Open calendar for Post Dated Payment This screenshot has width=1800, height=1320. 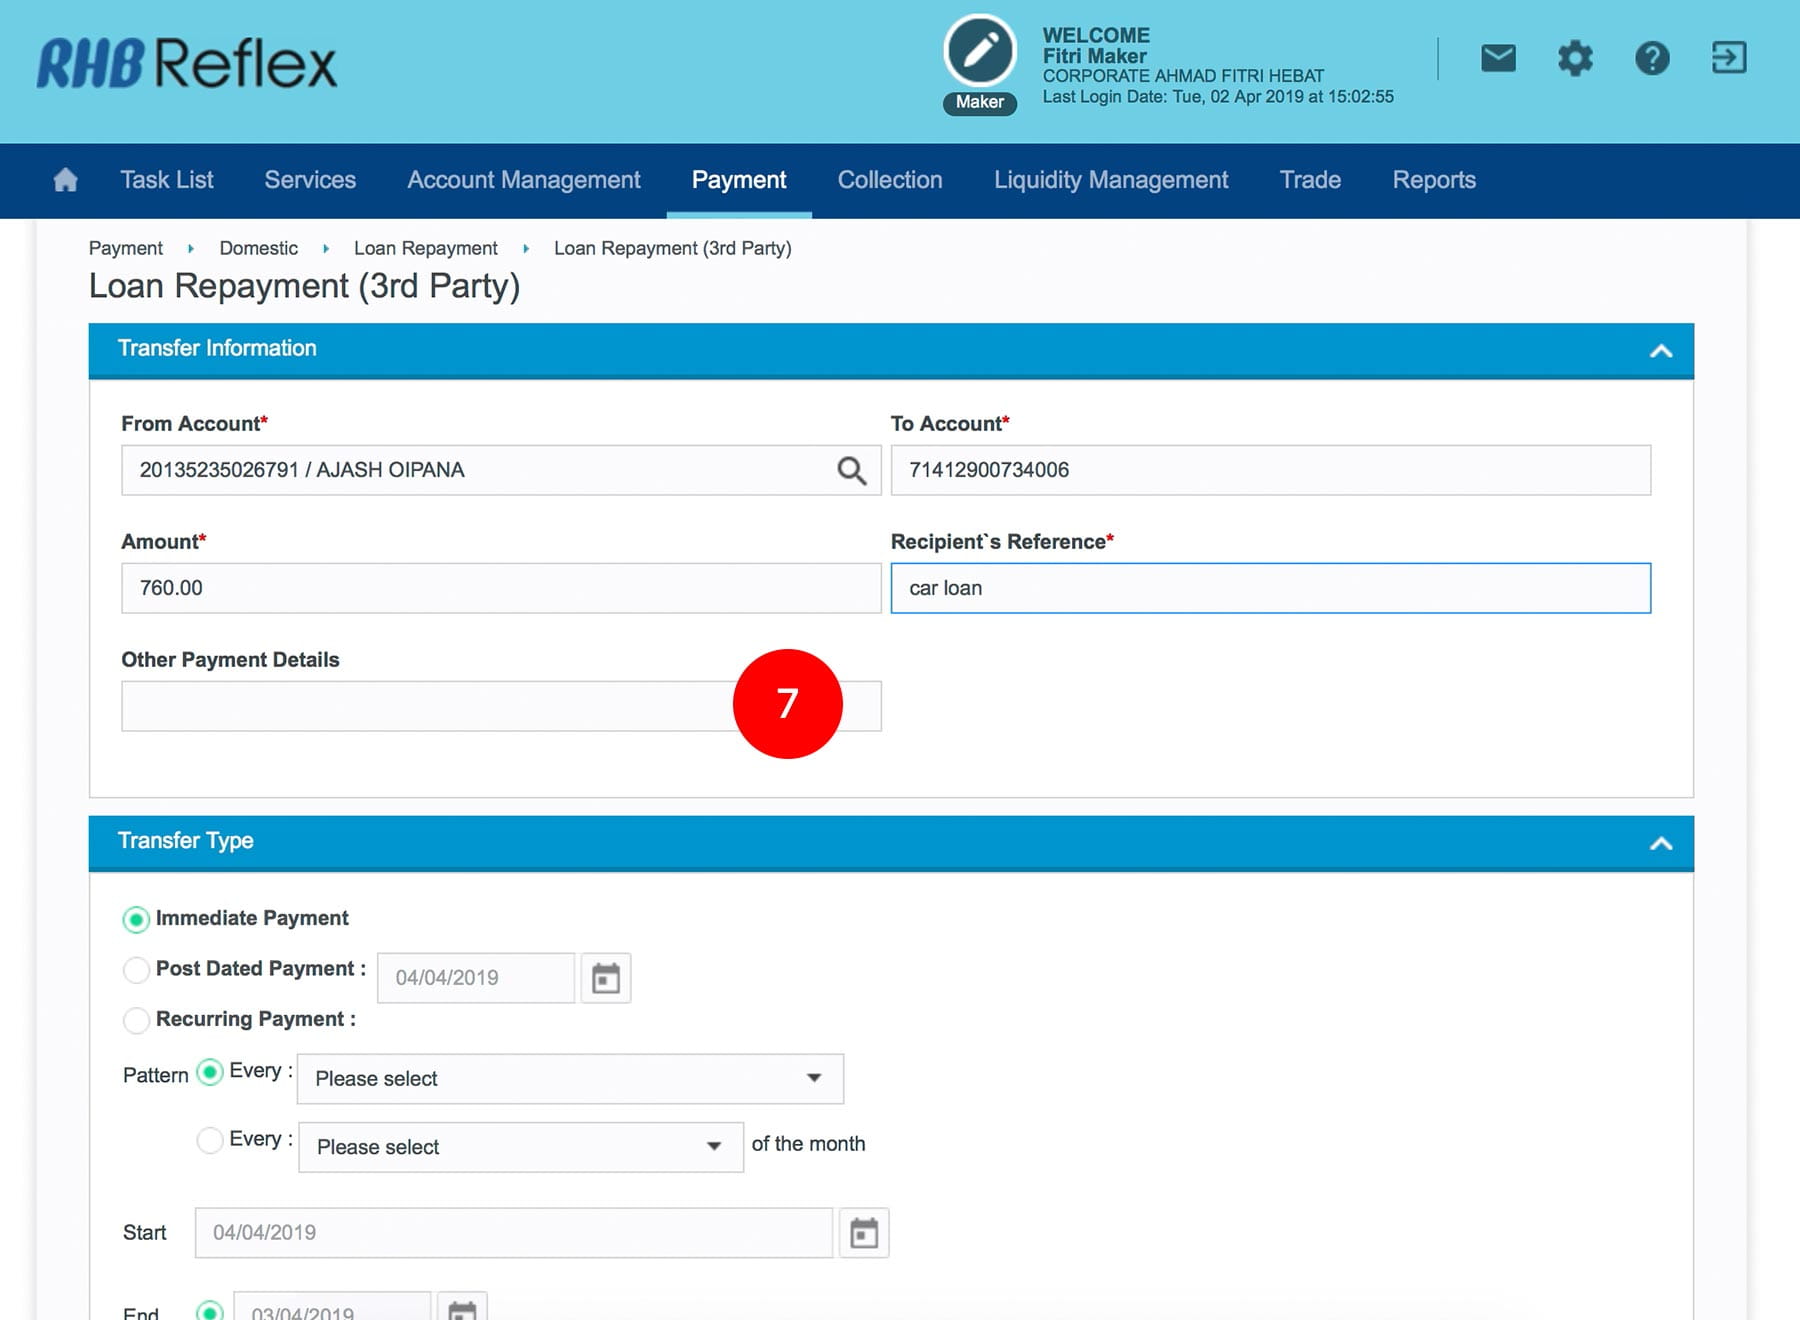click(605, 978)
